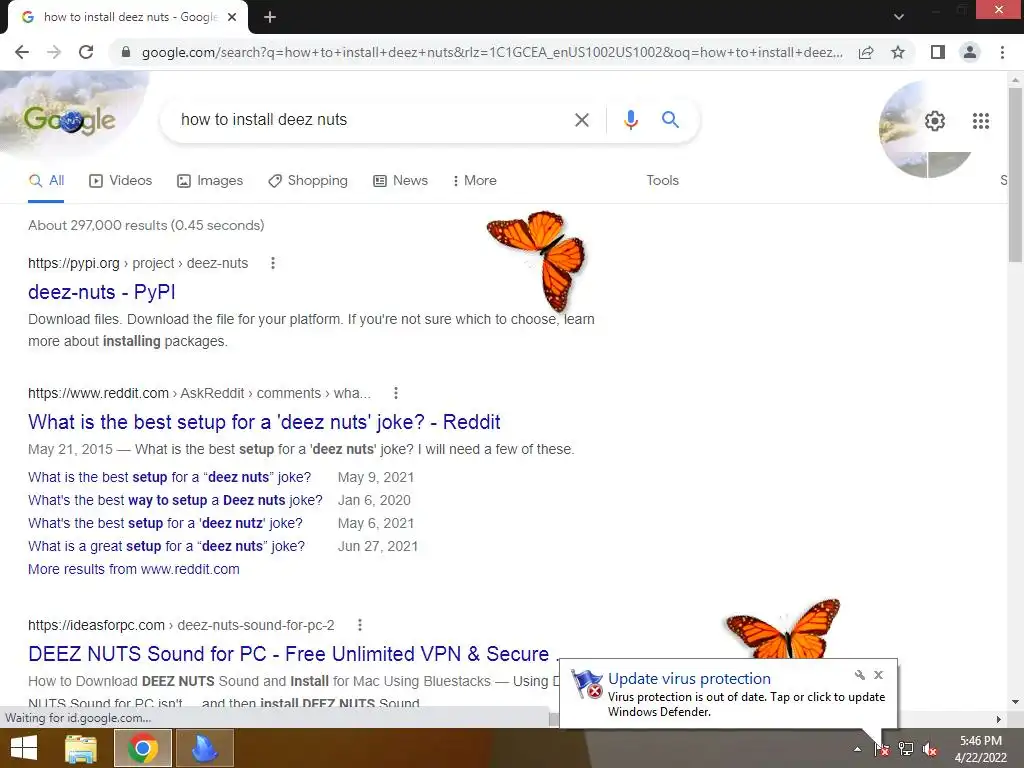This screenshot has width=1024, height=768.
Task: Open options for the pypi.org result
Action: coord(273,263)
